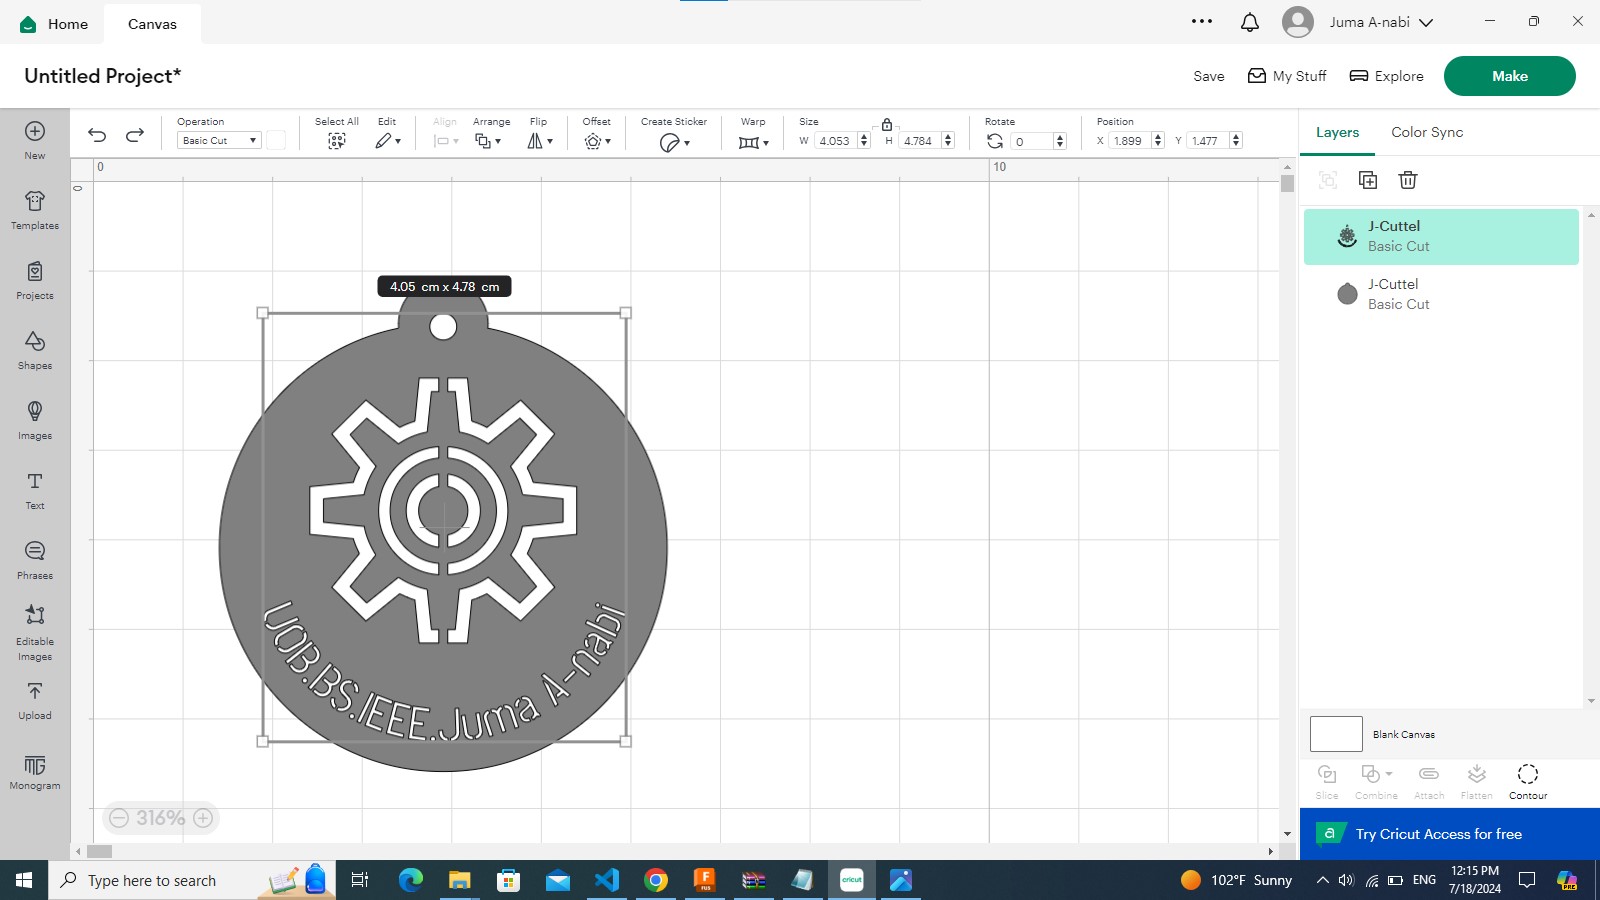Switch to the Layers tab
The image size is (1600, 900).
(1337, 132)
